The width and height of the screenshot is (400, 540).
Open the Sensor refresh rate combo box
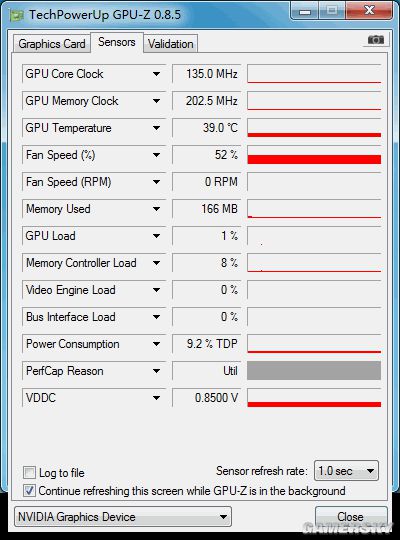point(346,470)
